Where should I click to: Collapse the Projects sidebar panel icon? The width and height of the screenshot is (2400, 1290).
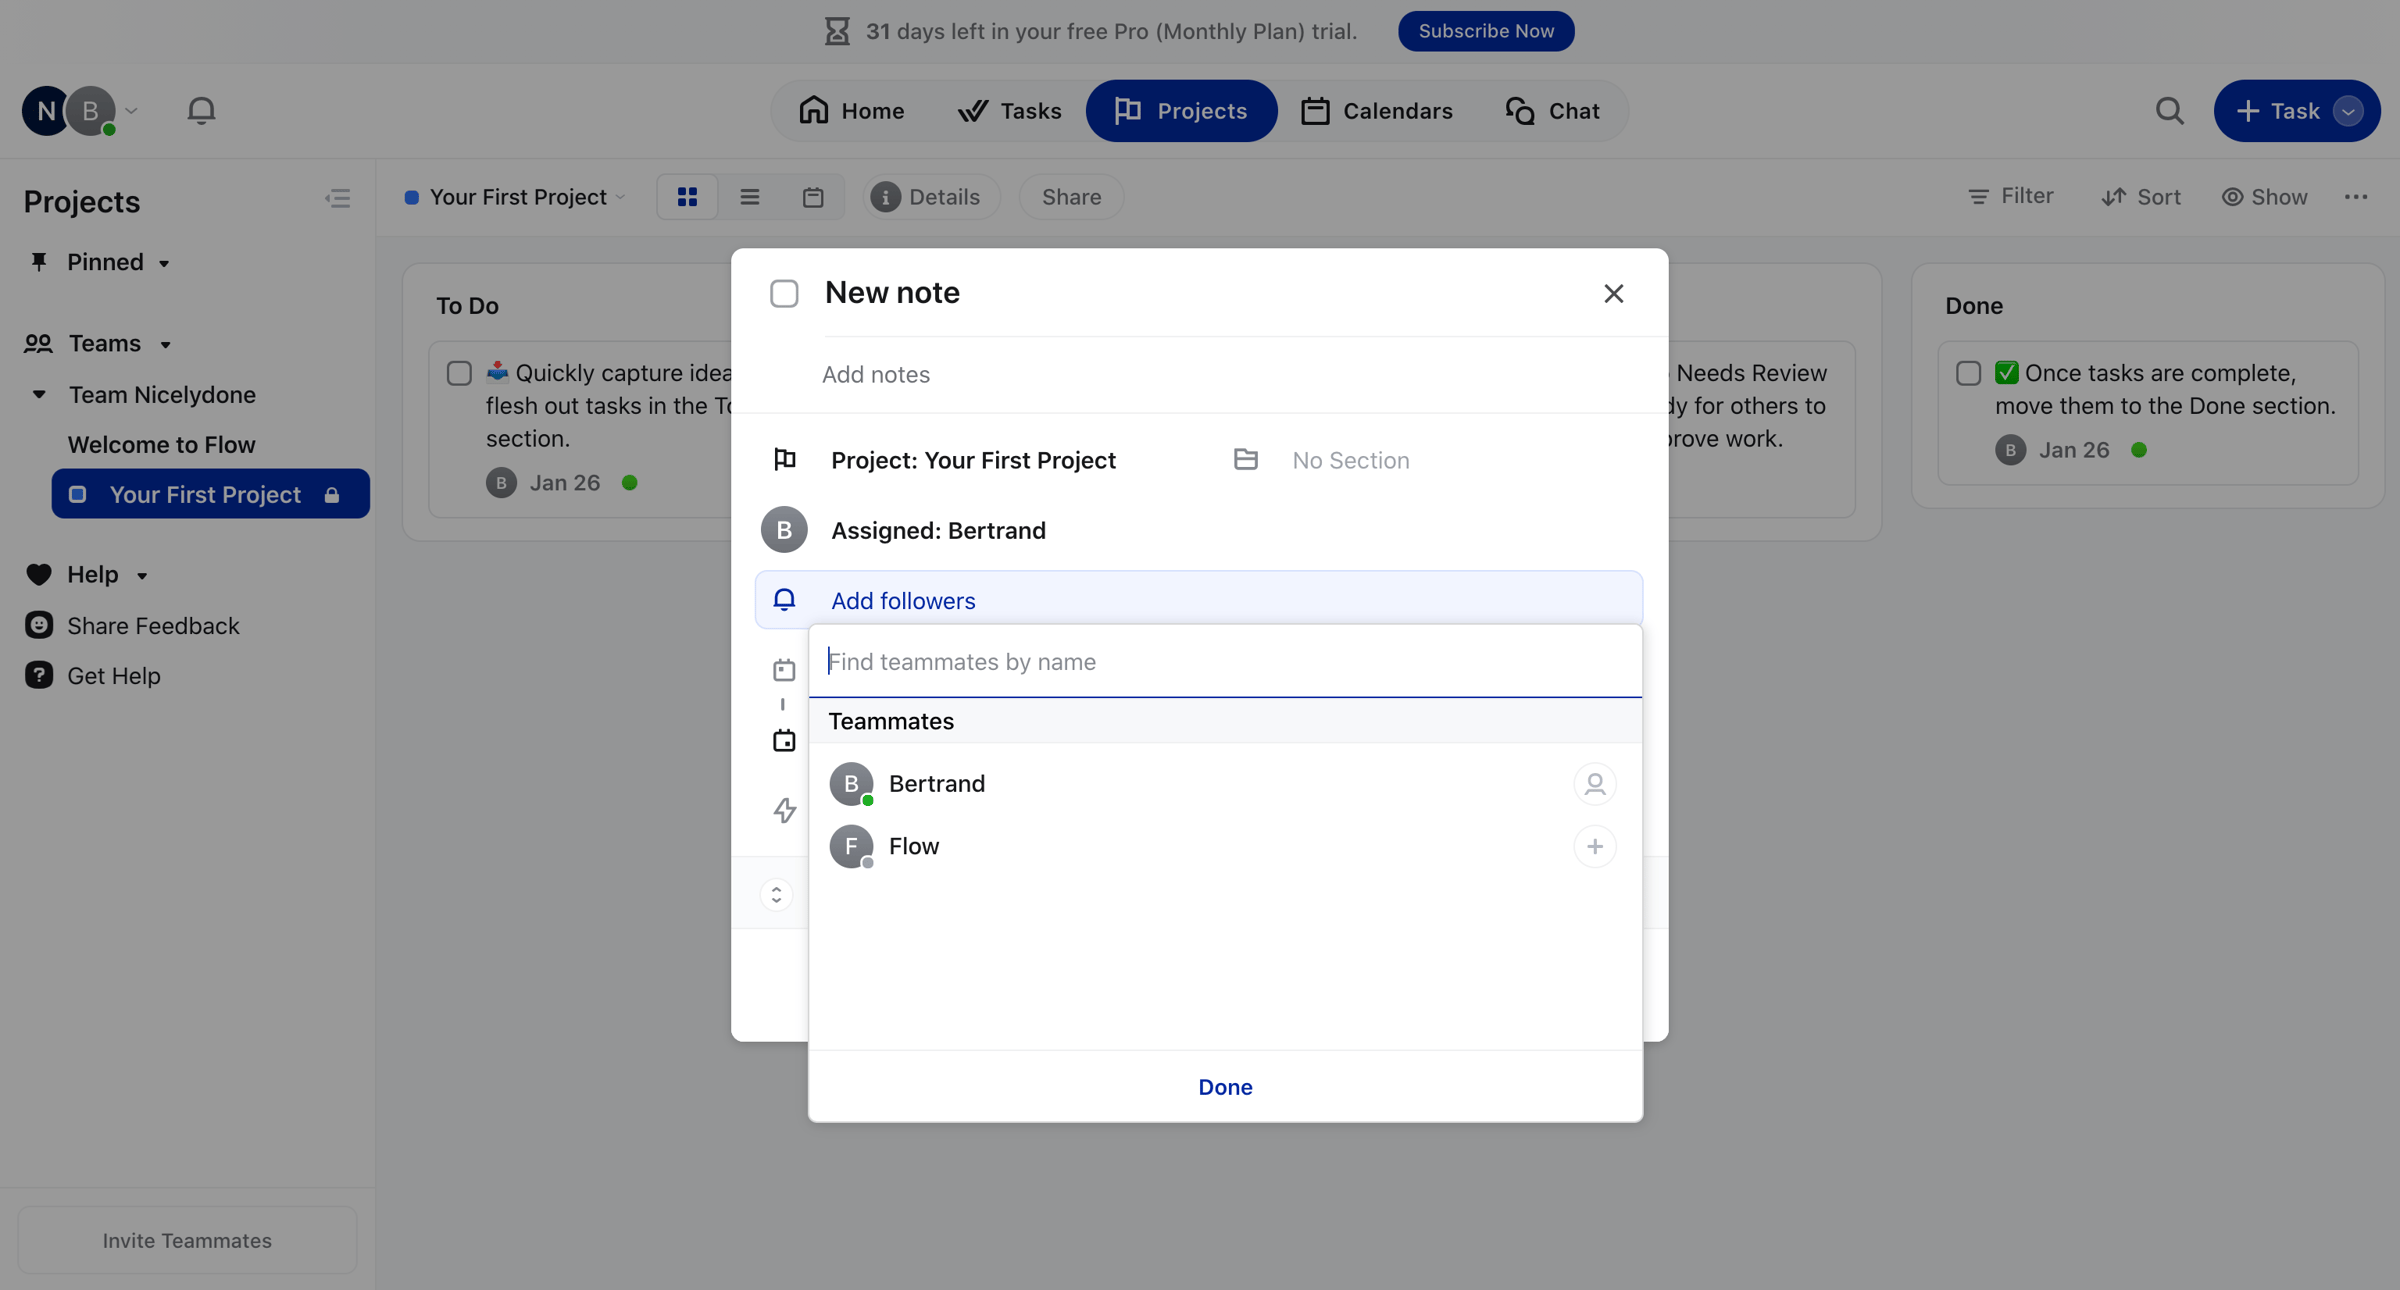[x=338, y=199]
